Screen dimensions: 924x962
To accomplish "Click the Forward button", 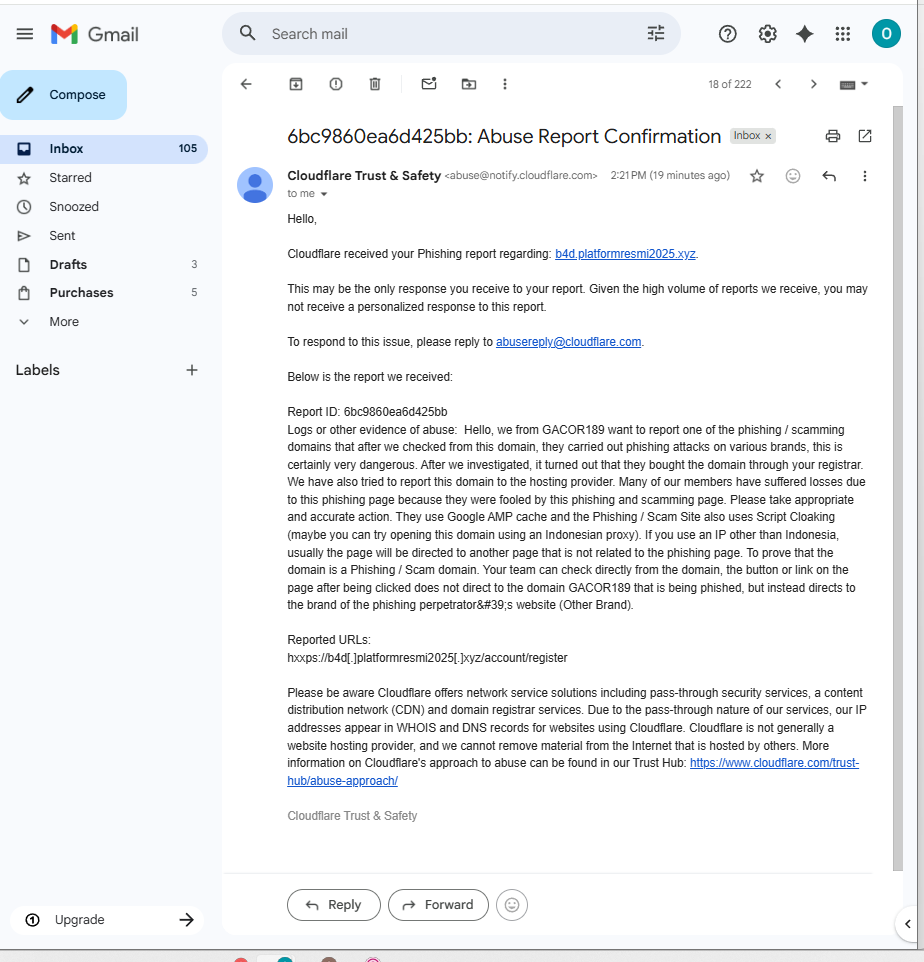I will 438,905.
